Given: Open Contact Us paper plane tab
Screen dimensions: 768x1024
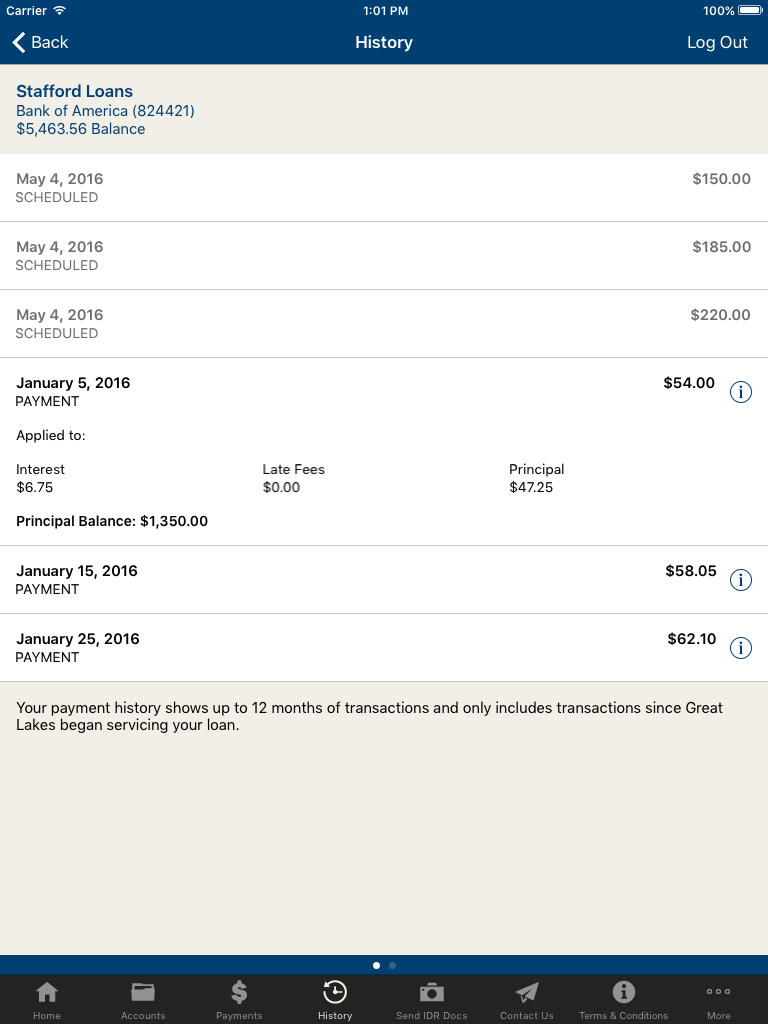Looking at the screenshot, I should 527,1000.
